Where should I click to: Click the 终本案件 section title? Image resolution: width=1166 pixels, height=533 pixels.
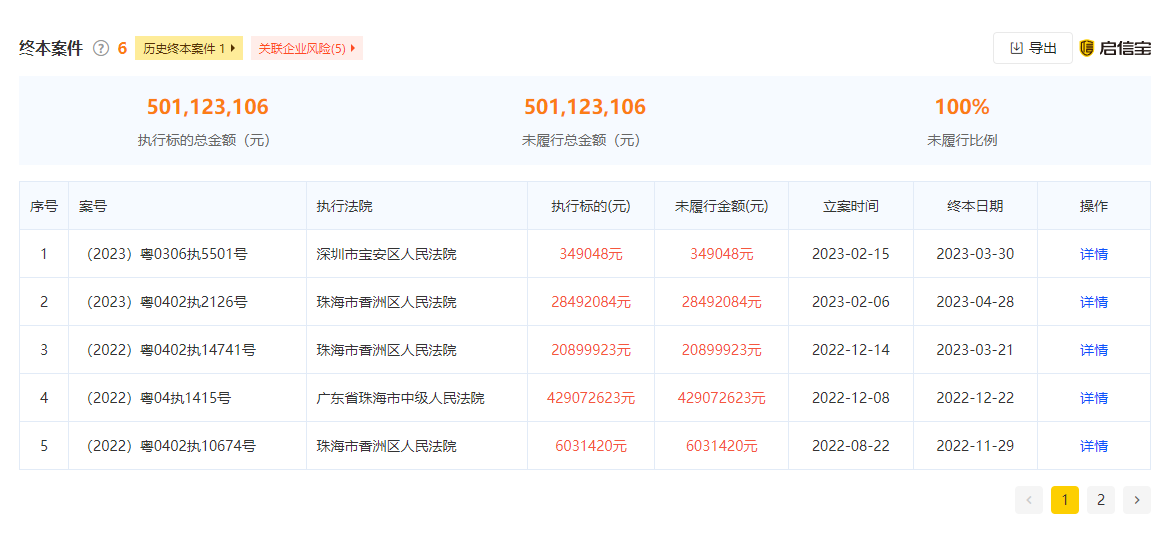(x=51, y=48)
